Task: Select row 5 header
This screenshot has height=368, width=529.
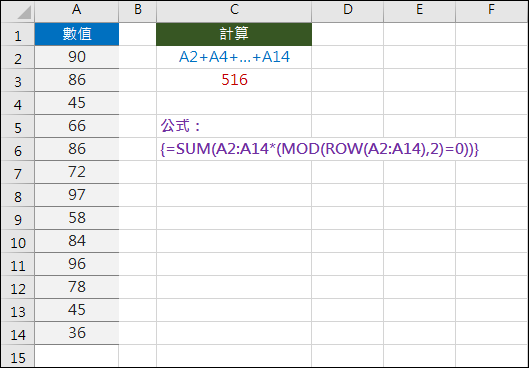Action: [x=18, y=126]
